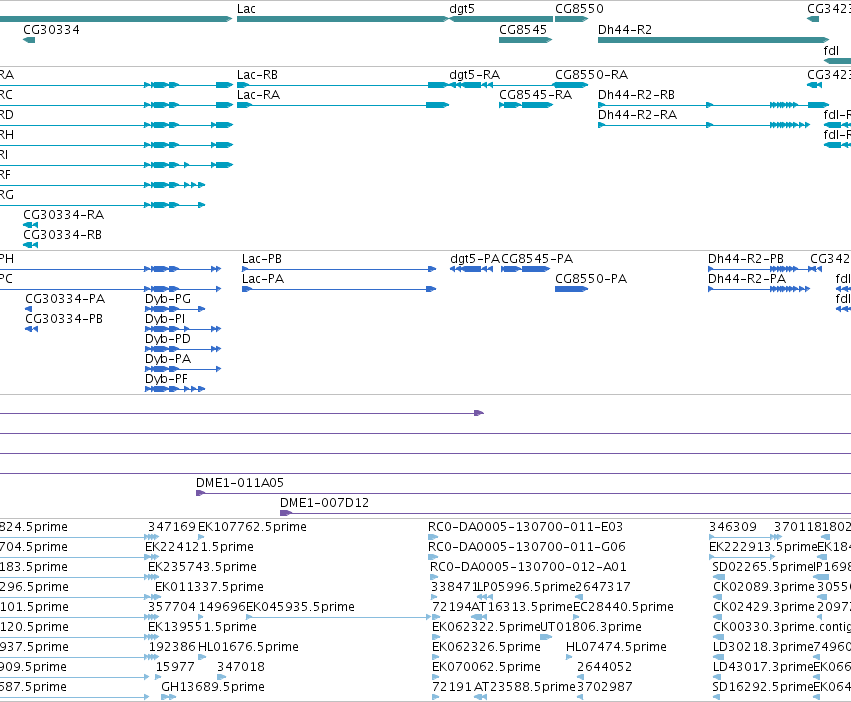
Task: Select the CG8550-PA protein bar
Action: (571, 289)
